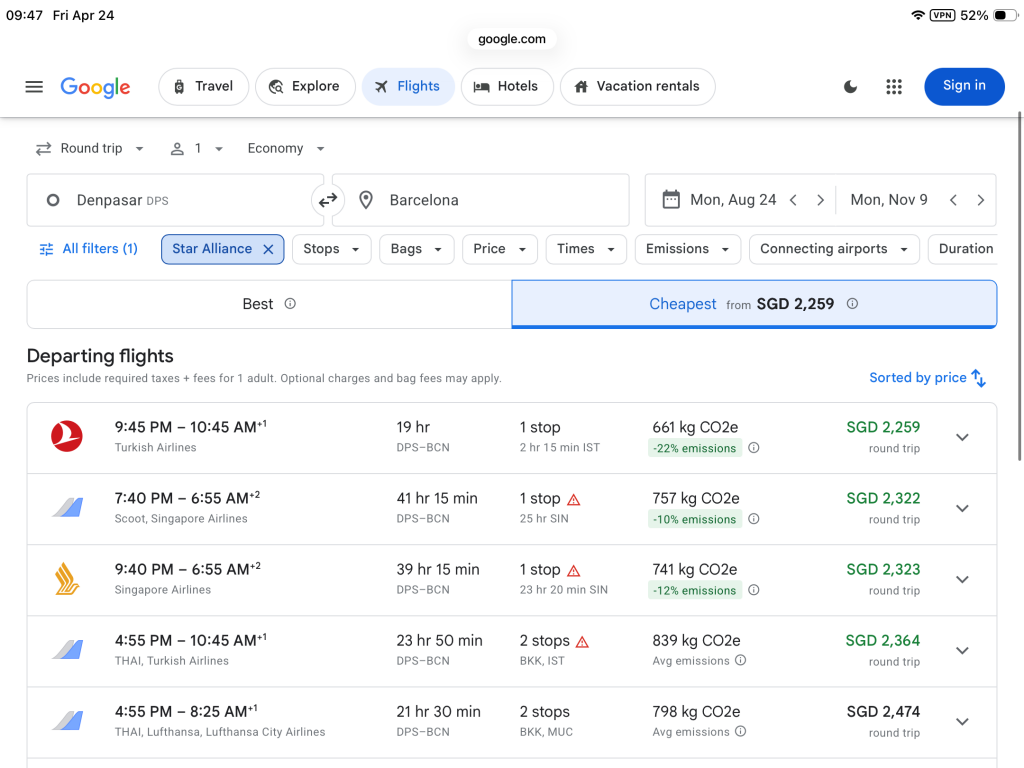Open the Explore page
The width and height of the screenshot is (1024, 768).
(x=304, y=87)
